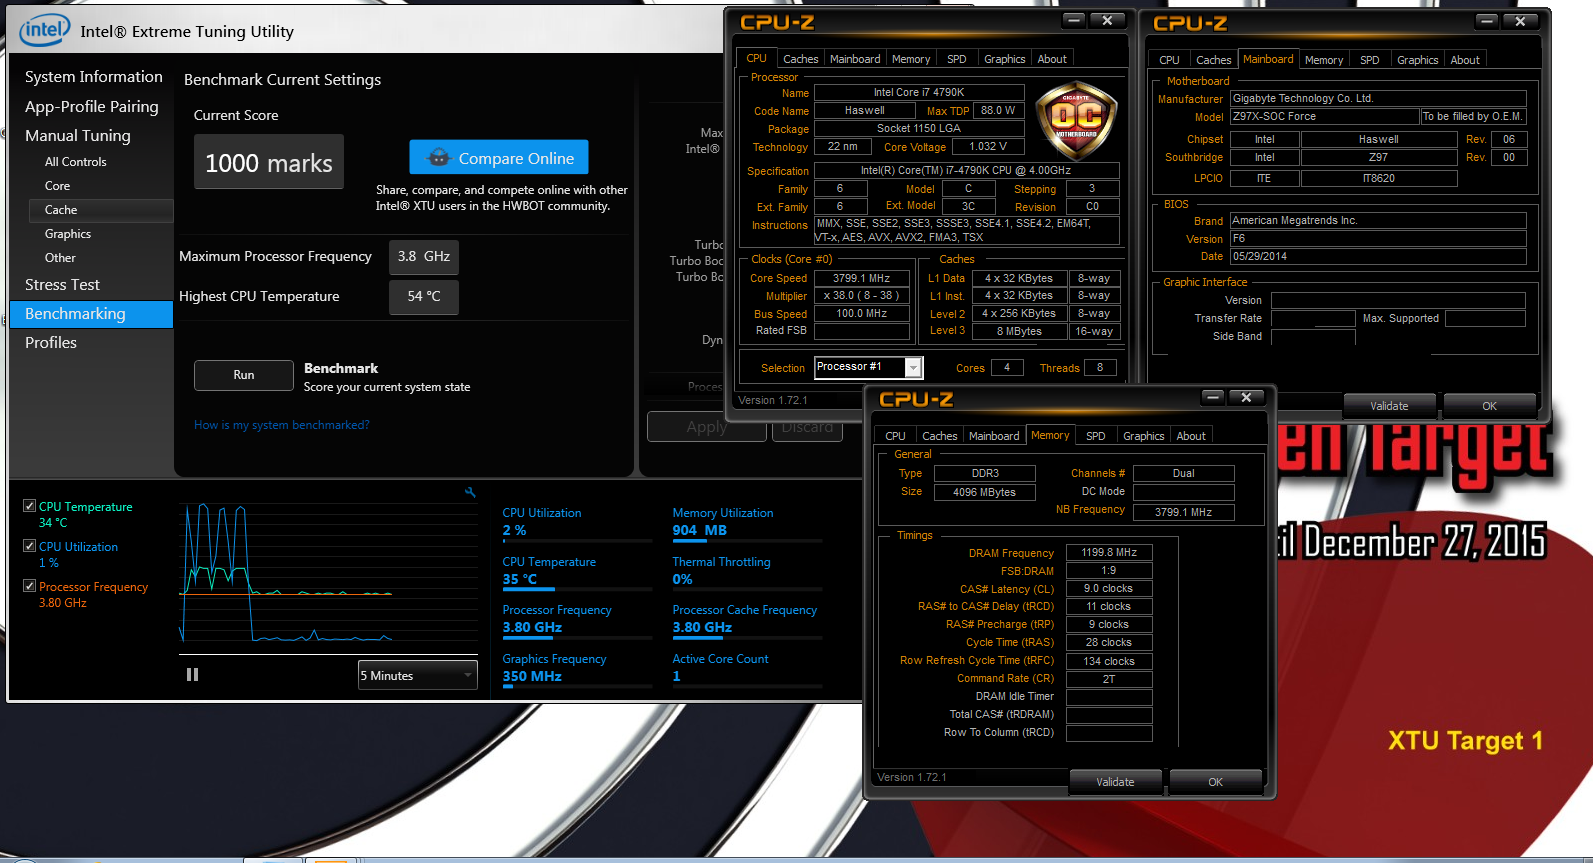Click OK in the CPU-Z Mainboard window
This screenshot has height=863, width=1593.
1489,406
